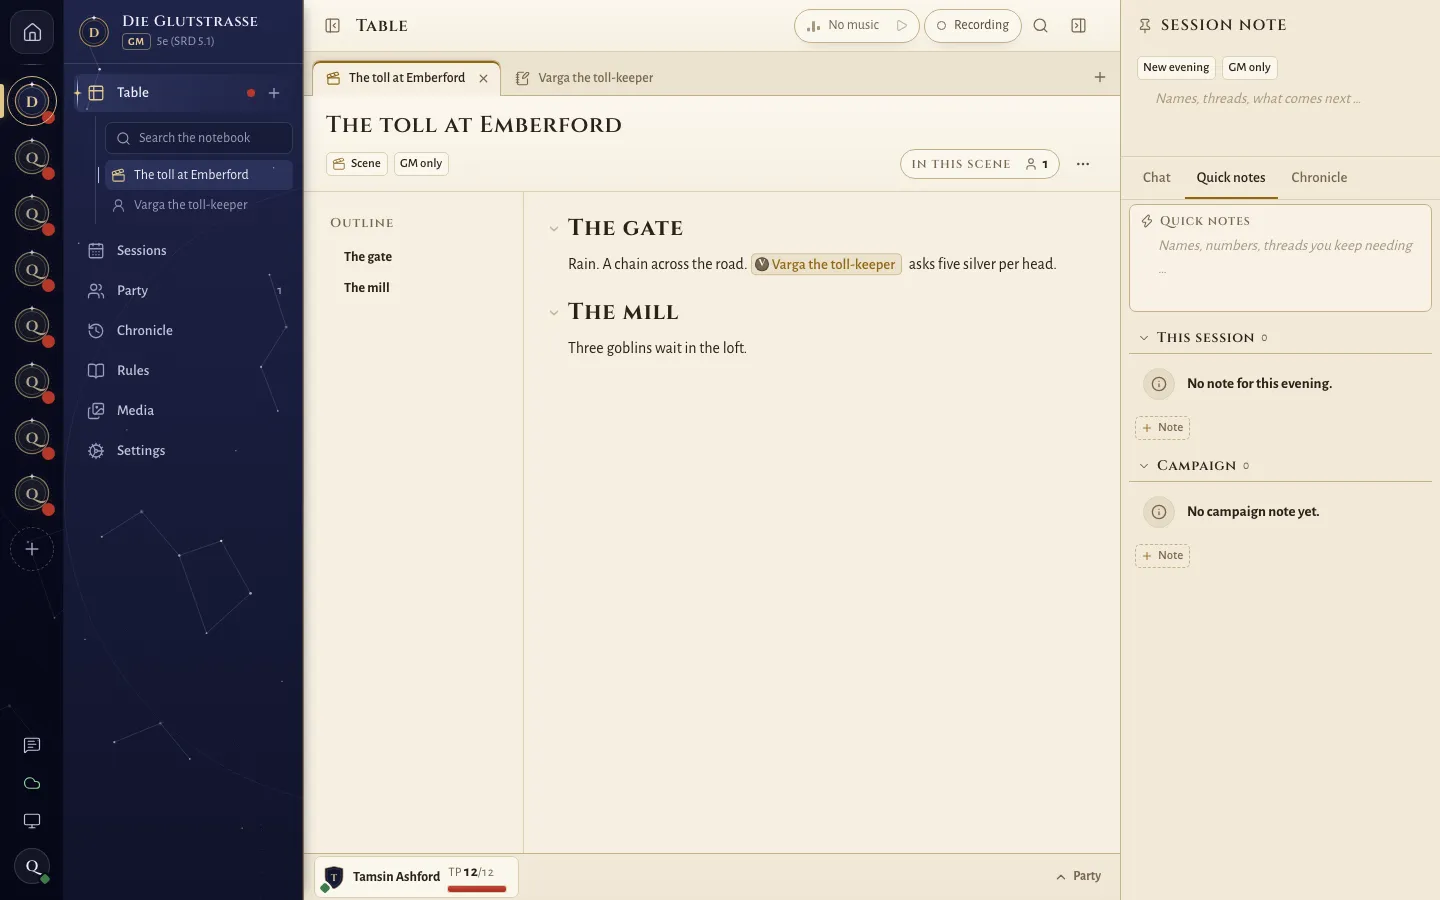Open a new tab with the plus icon
This screenshot has height=900, width=1440.
tap(1100, 77)
